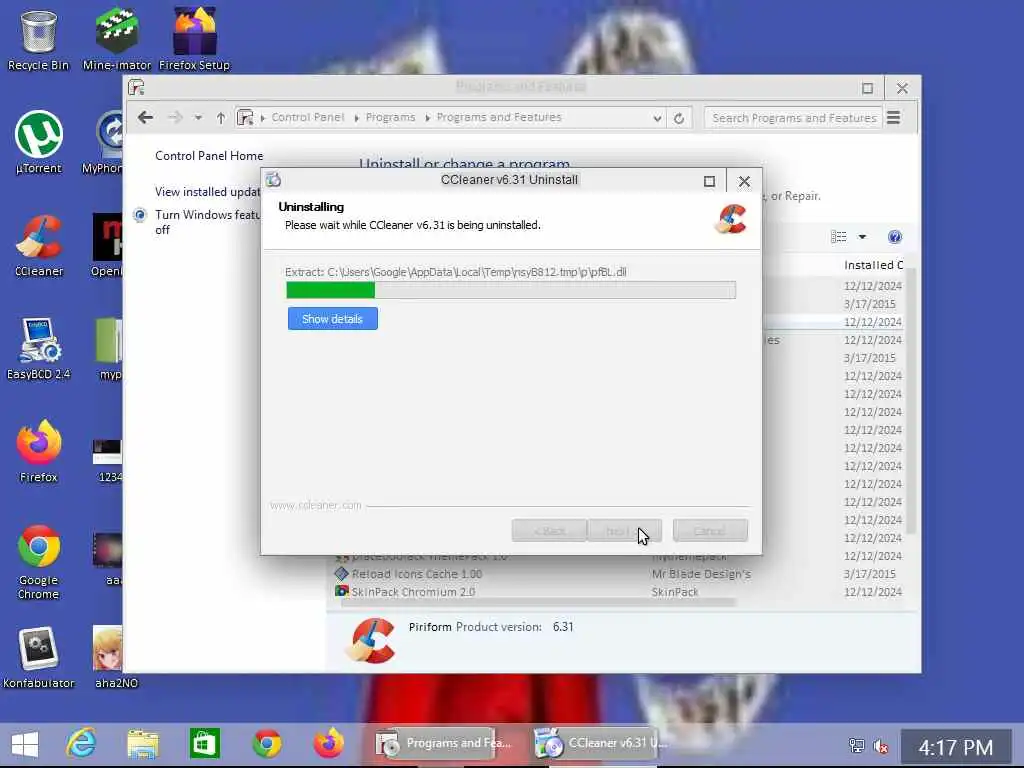Refresh the Programs and Features list
This screenshot has height=768, width=1024.
(x=679, y=118)
